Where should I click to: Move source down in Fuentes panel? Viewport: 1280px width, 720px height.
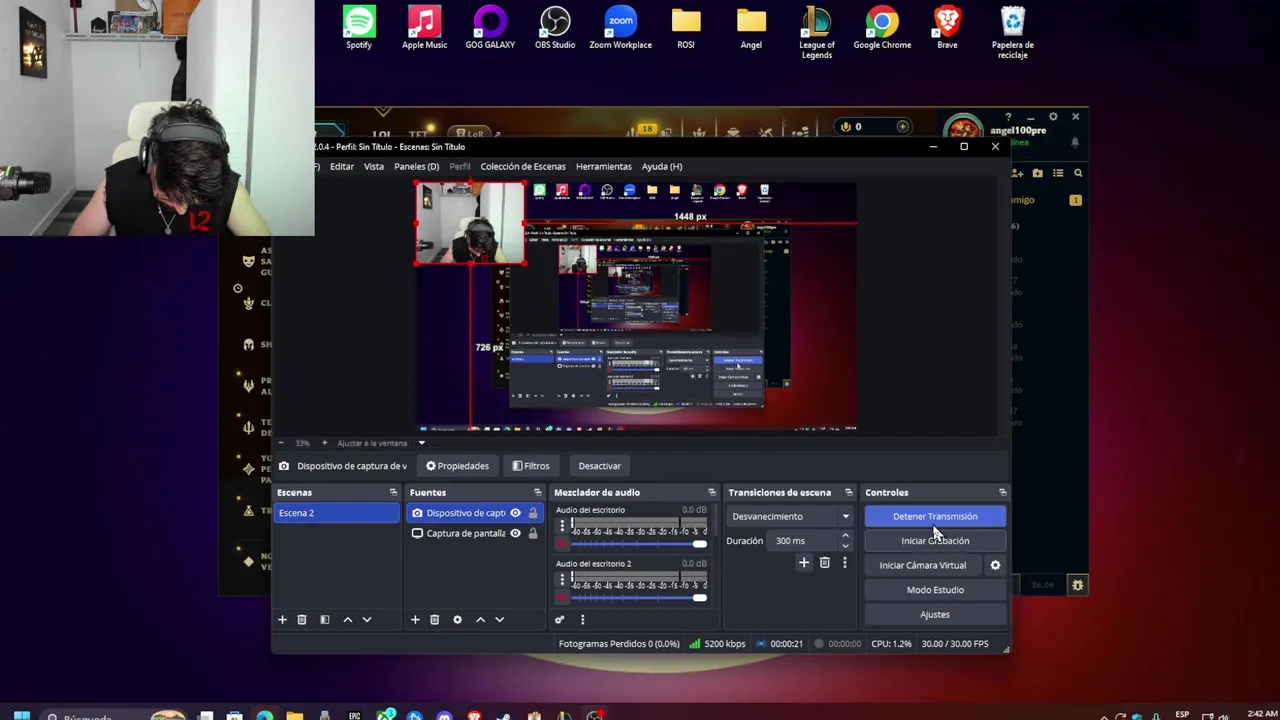[499, 620]
